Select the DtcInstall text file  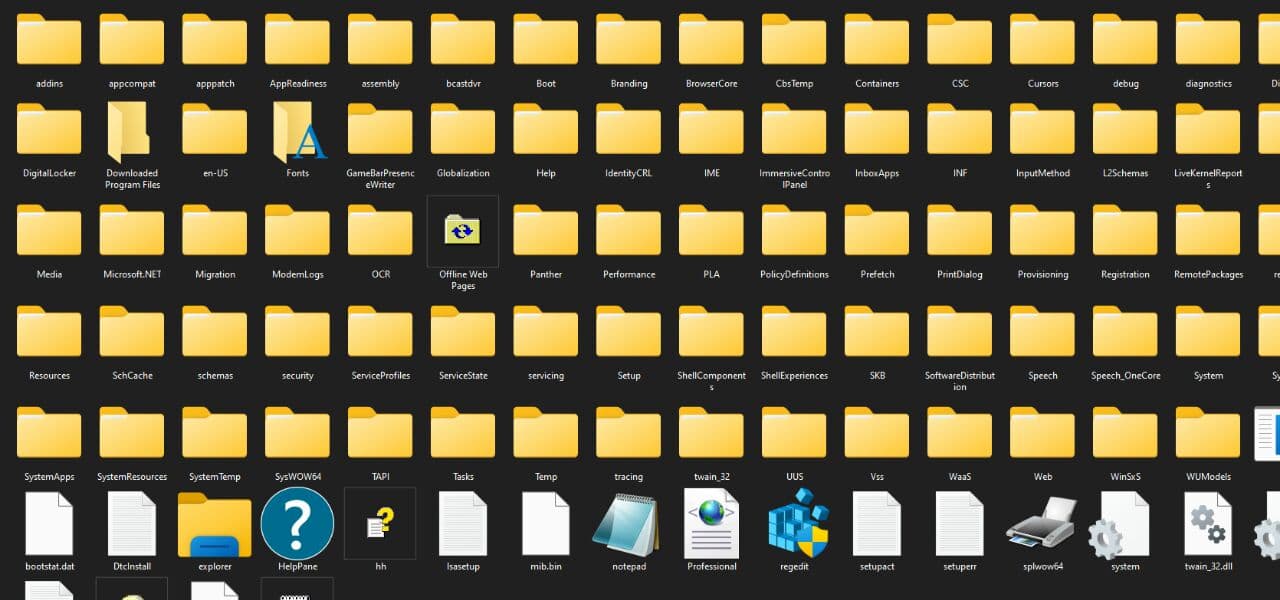[131, 523]
